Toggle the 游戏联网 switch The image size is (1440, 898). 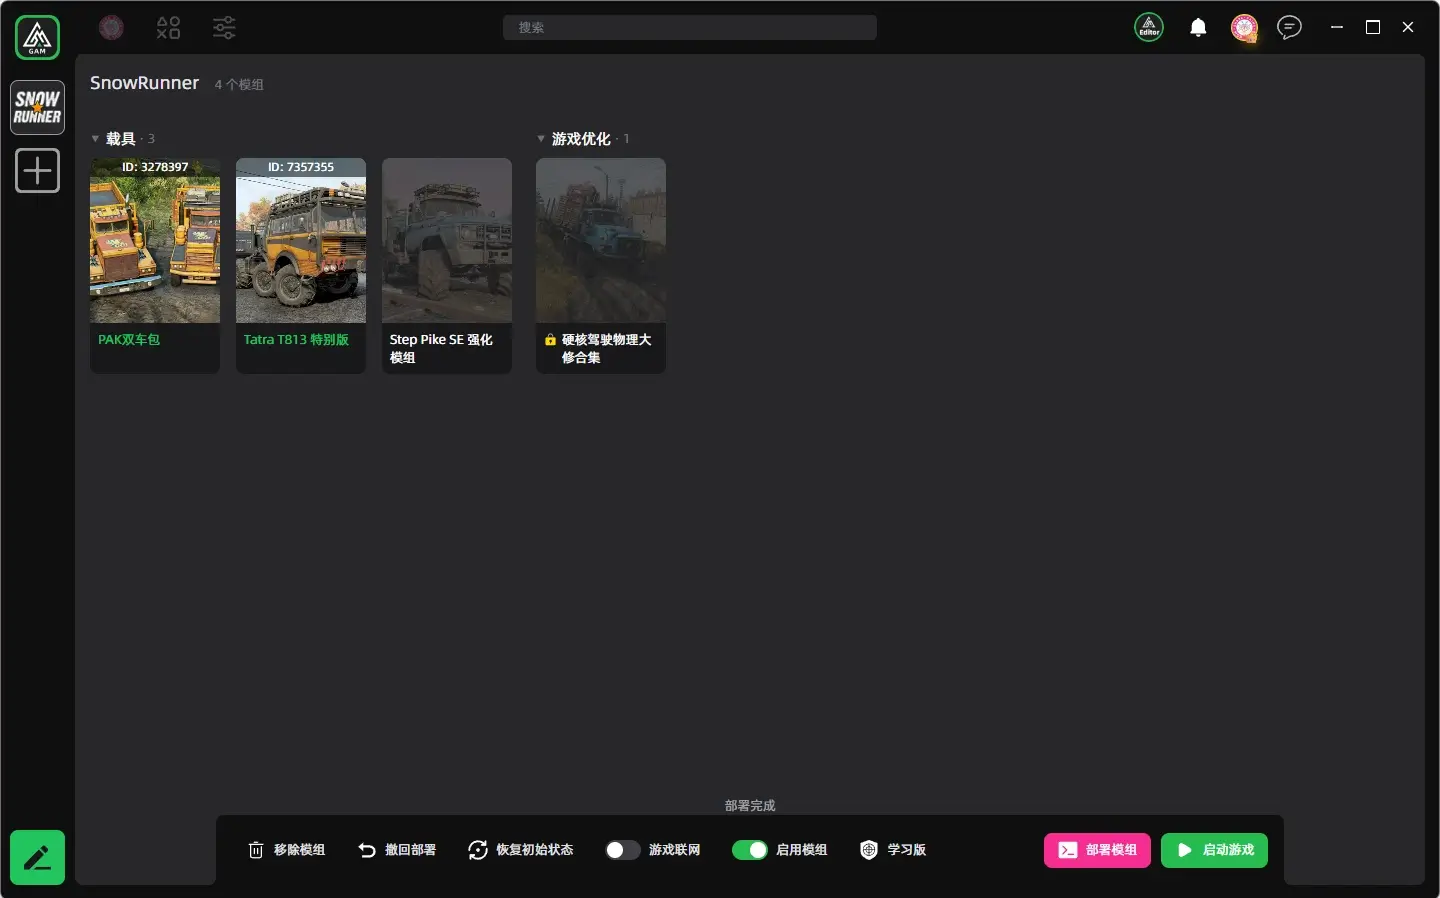click(x=623, y=850)
